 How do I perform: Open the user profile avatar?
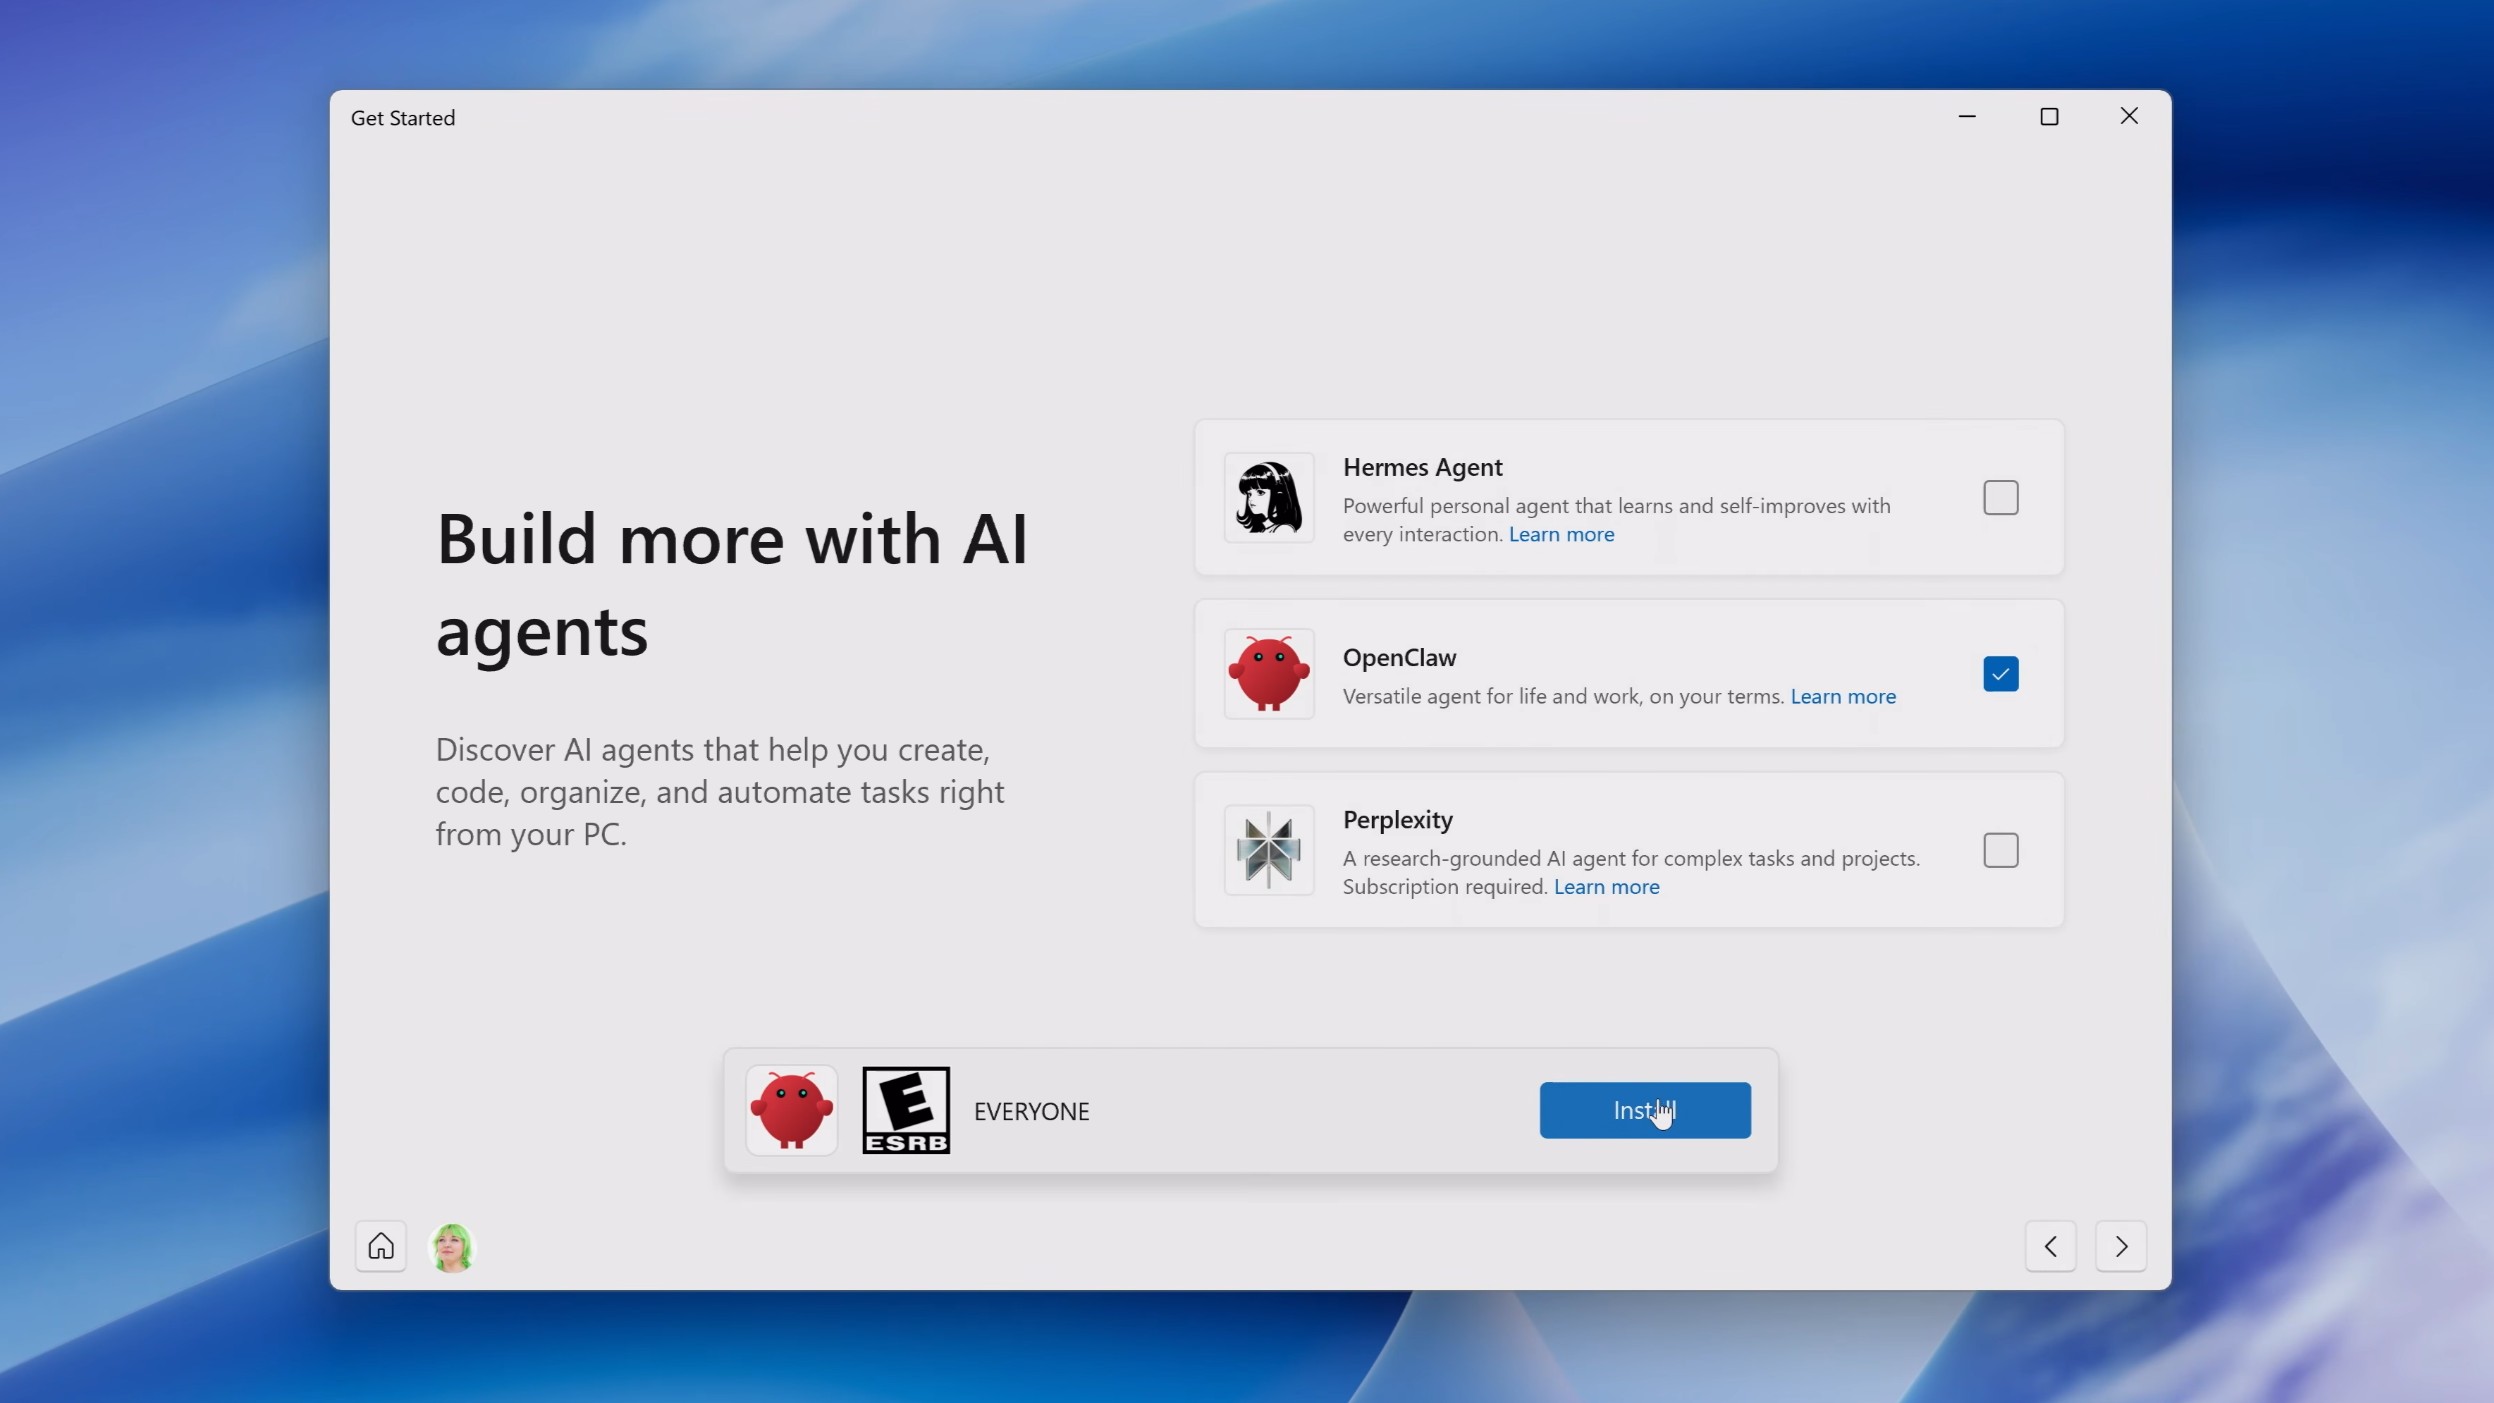coord(452,1247)
